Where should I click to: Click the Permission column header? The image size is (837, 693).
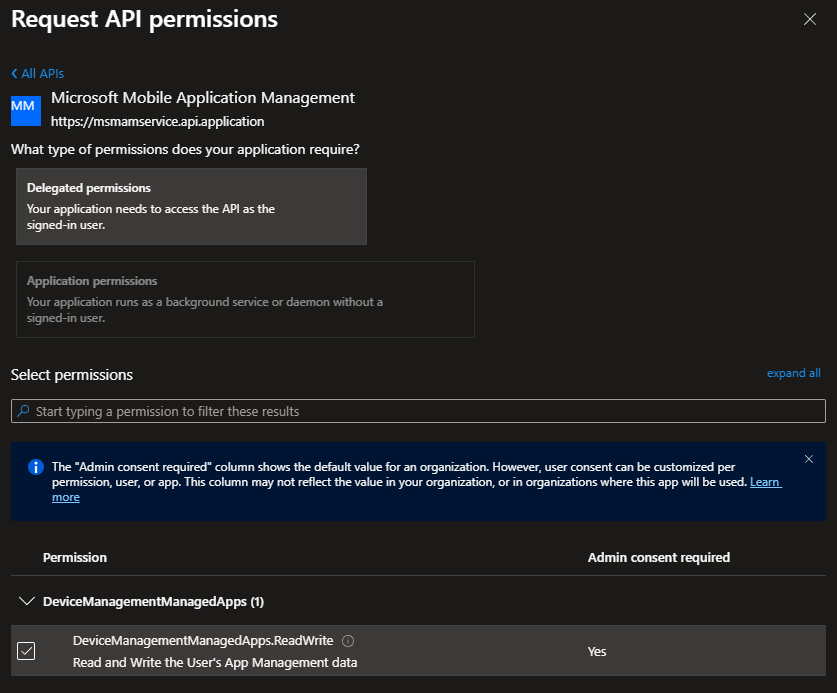tap(75, 557)
